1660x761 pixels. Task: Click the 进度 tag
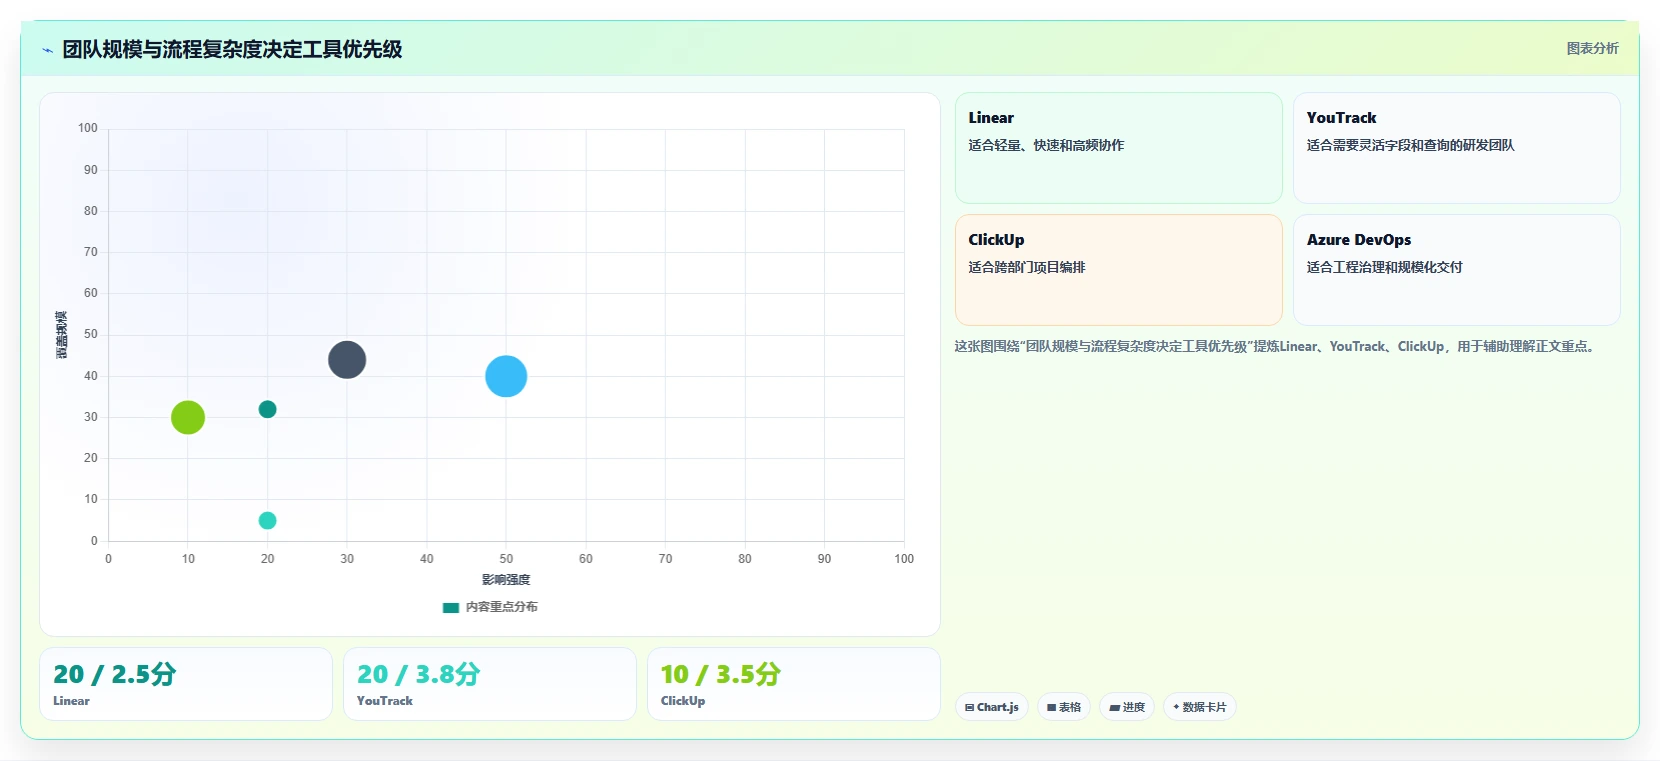(x=1127, y=707)
